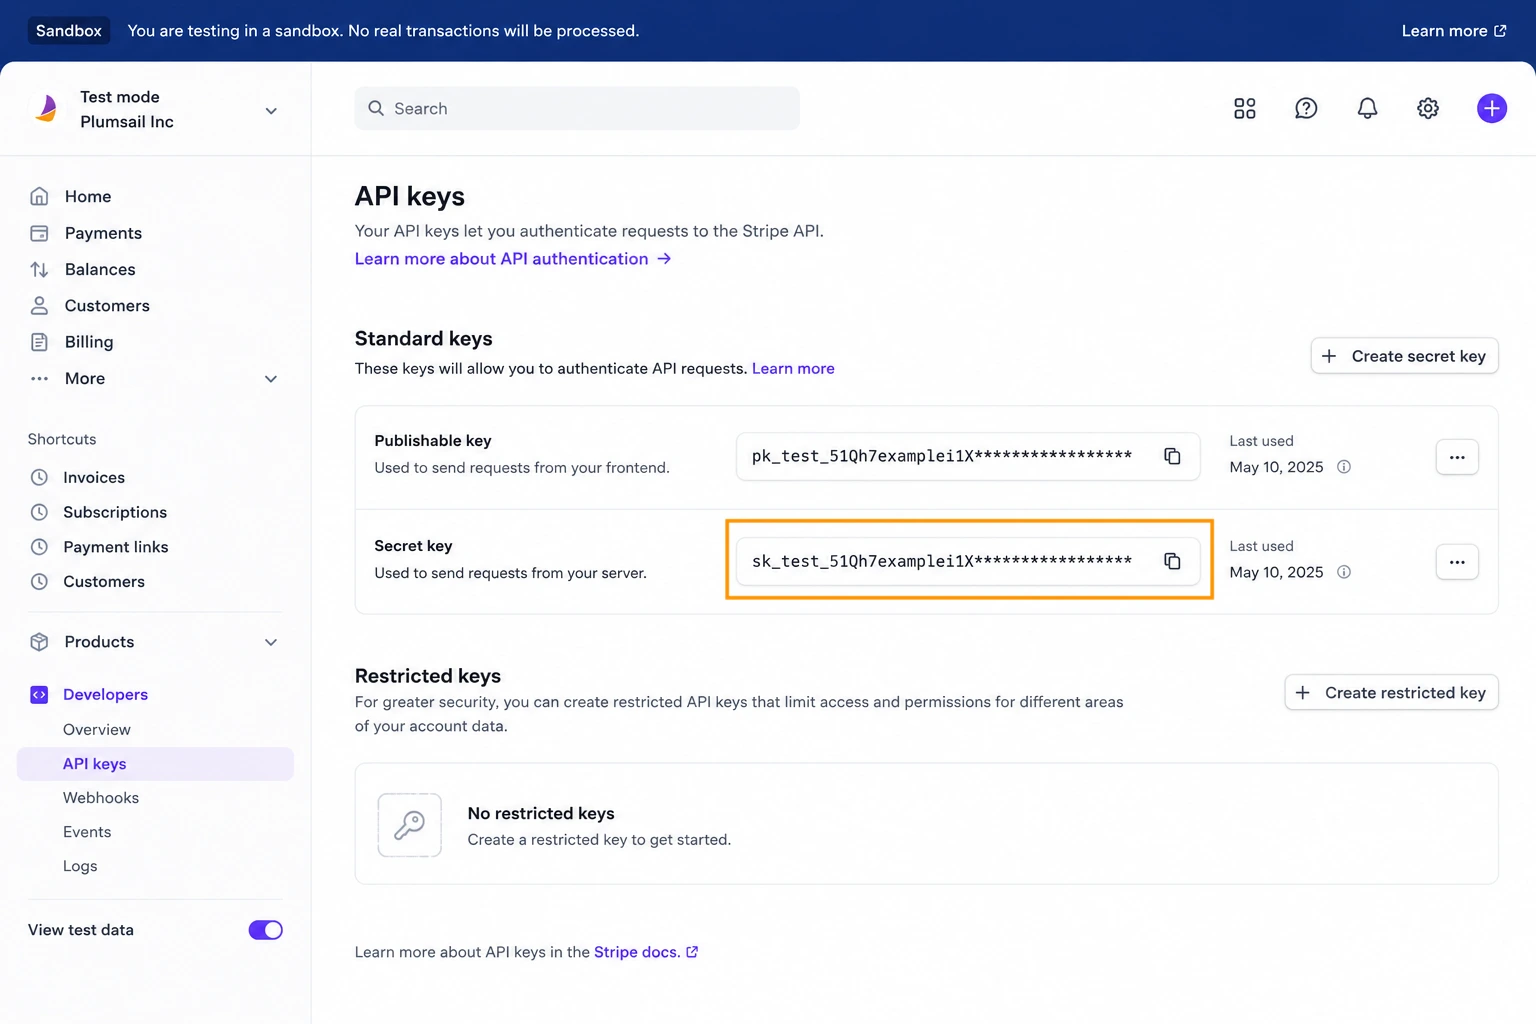Open more options for the publishable key

[1457, 457]
